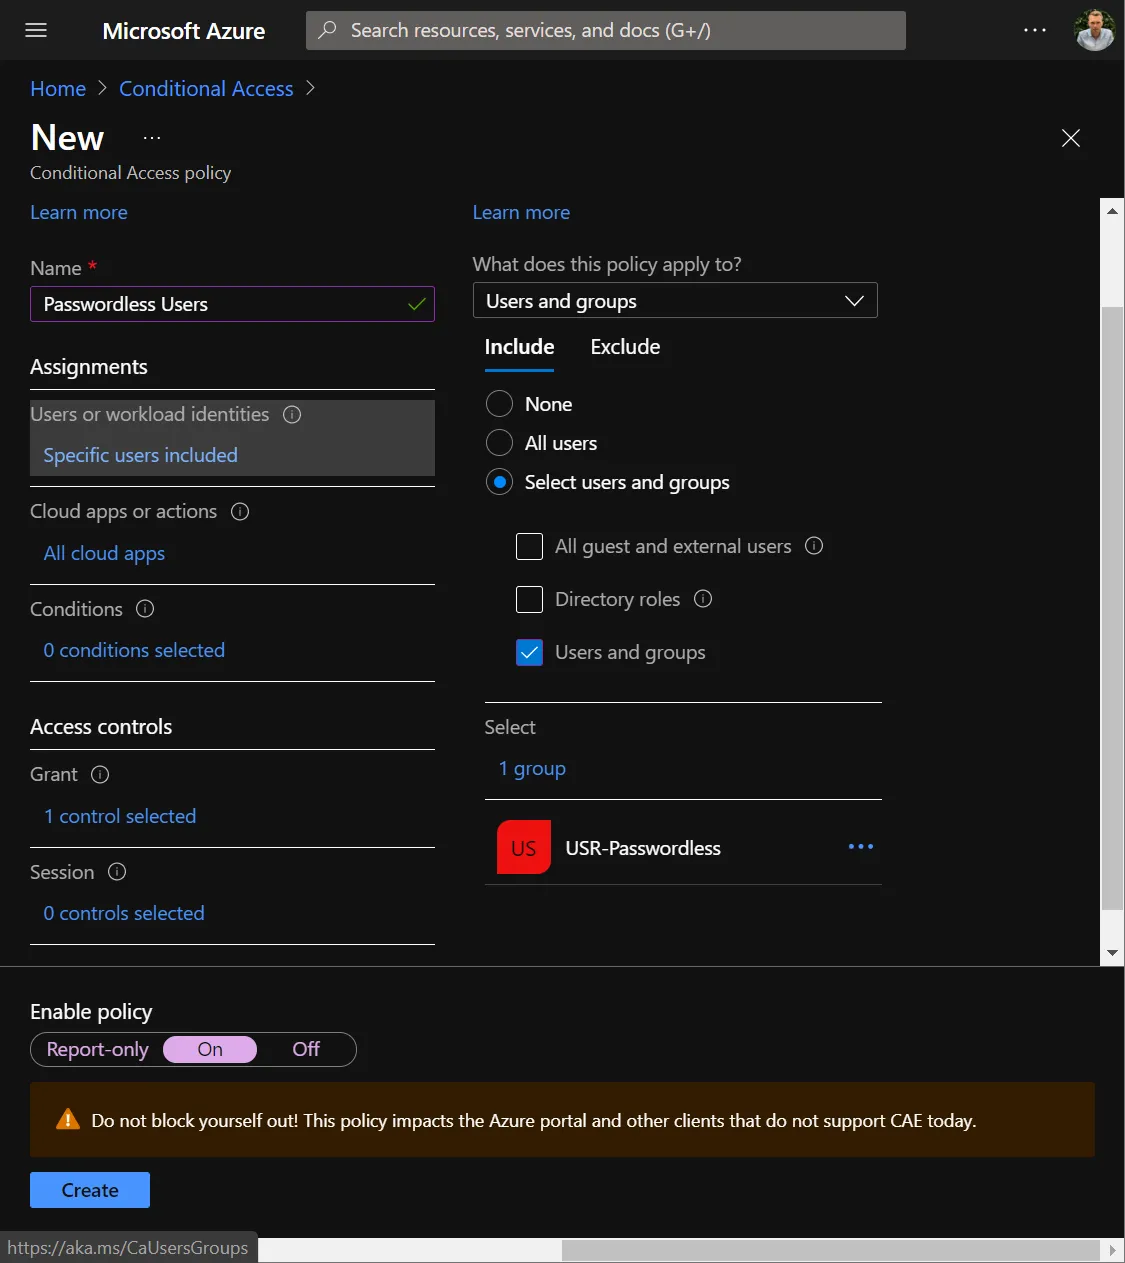Check the Directory roles box
Viewport: 1125px width, 1263px height.
point(529,599)
